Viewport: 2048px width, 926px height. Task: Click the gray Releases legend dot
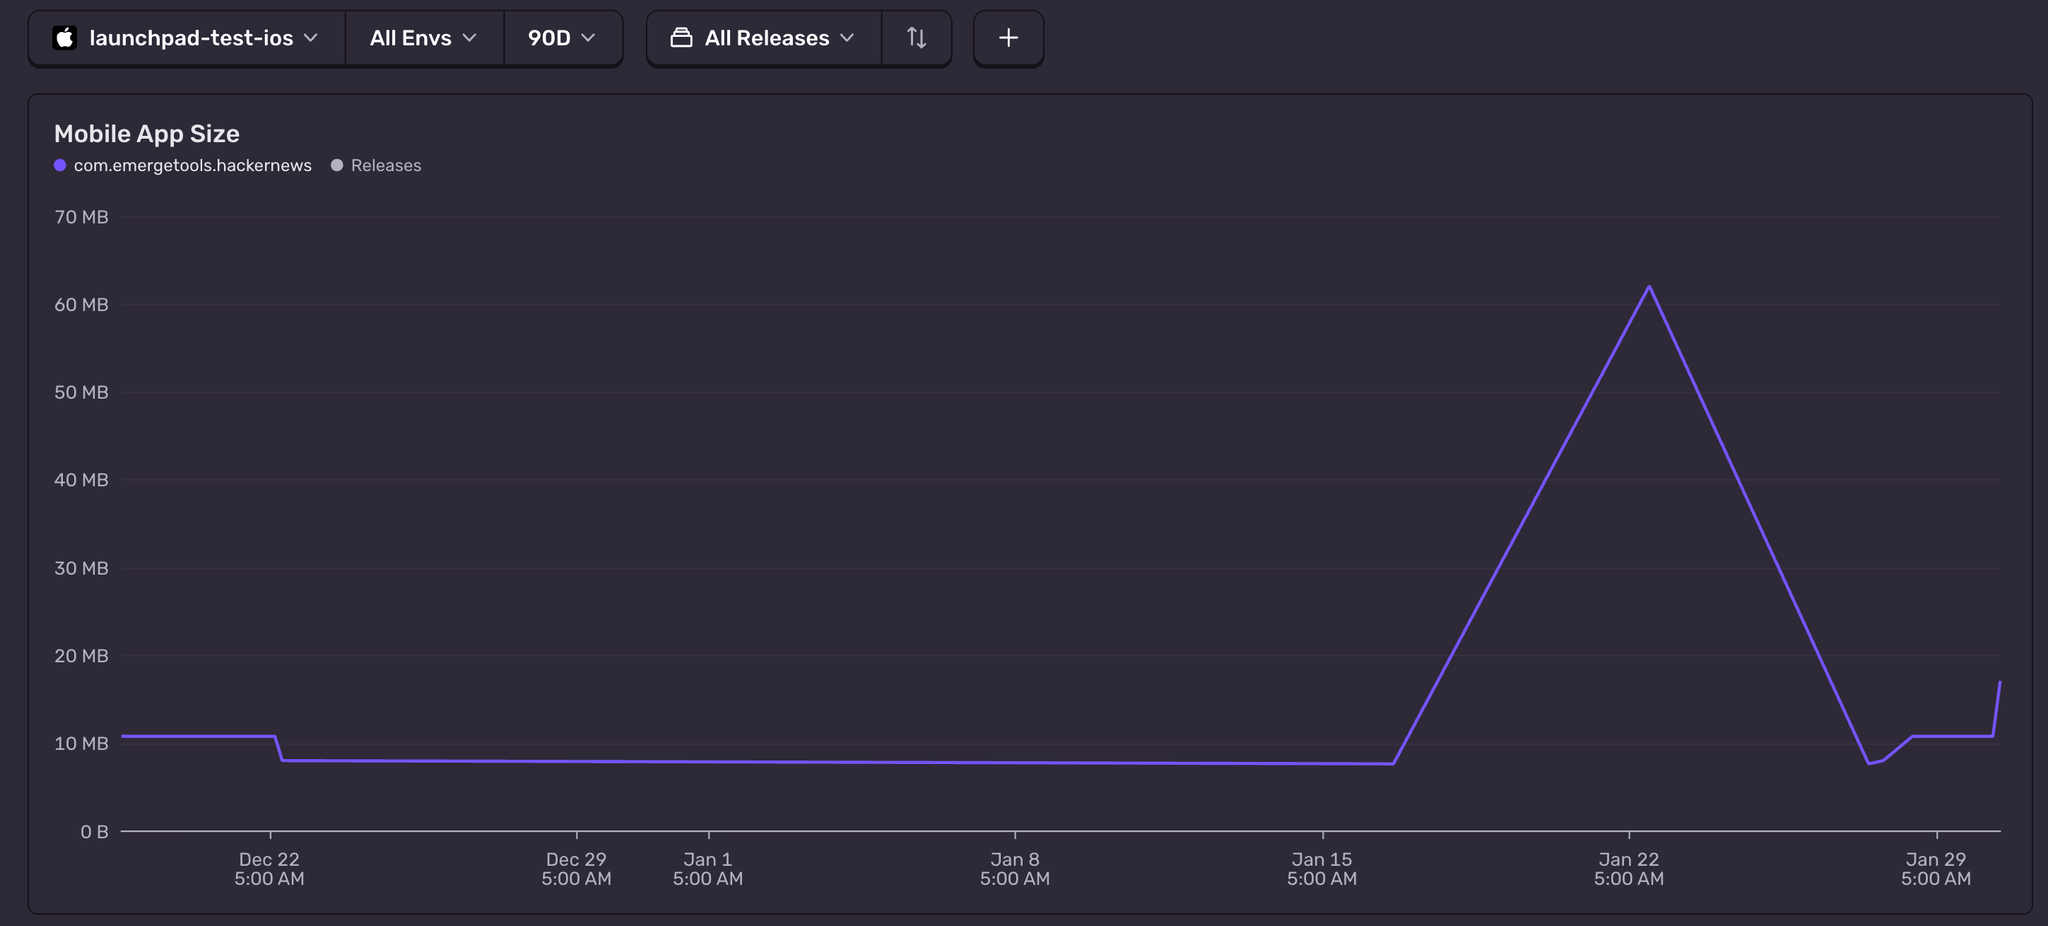coord(337,165)
